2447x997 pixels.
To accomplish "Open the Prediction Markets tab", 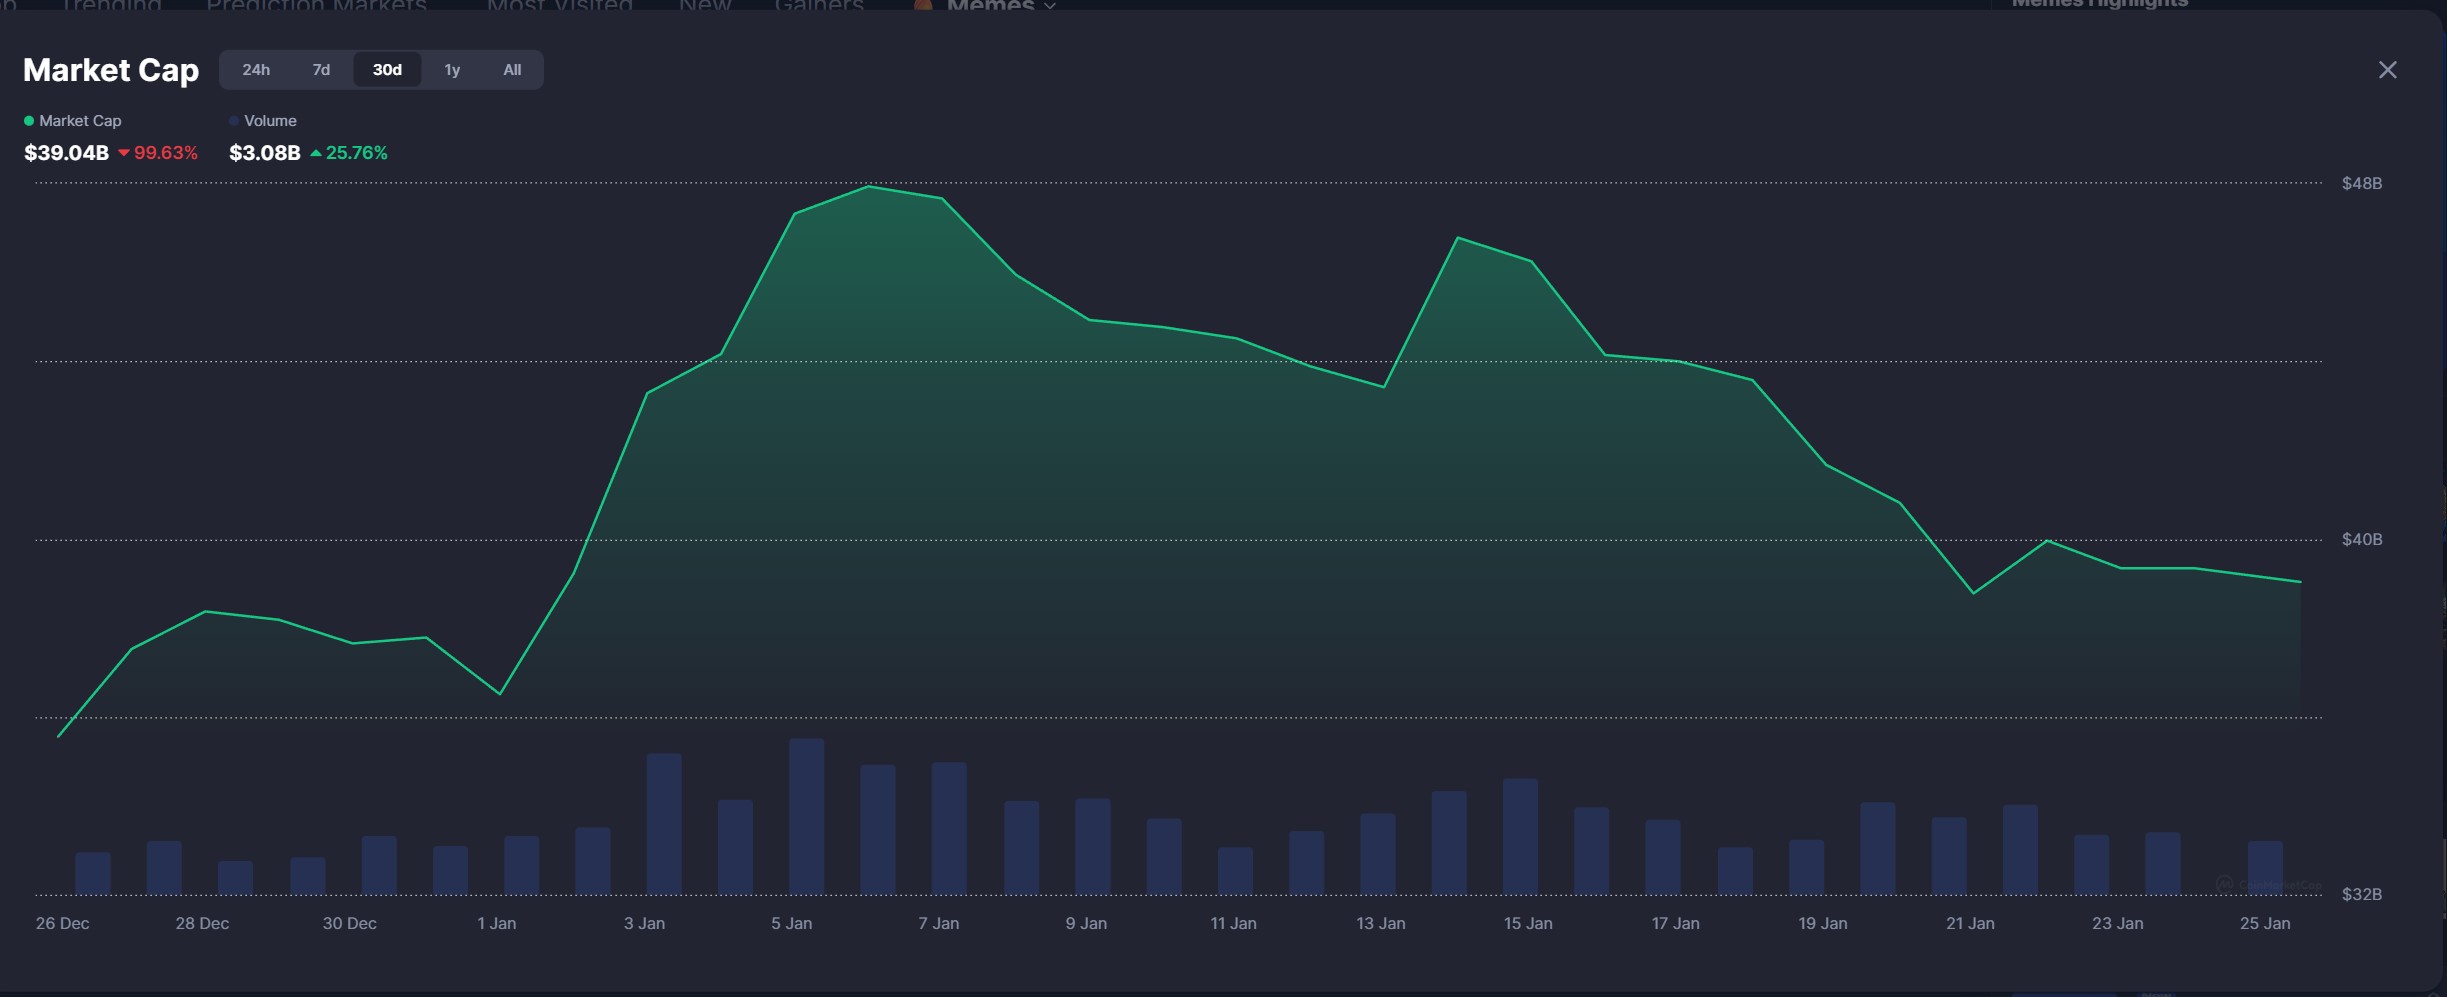I will (316, 6).
